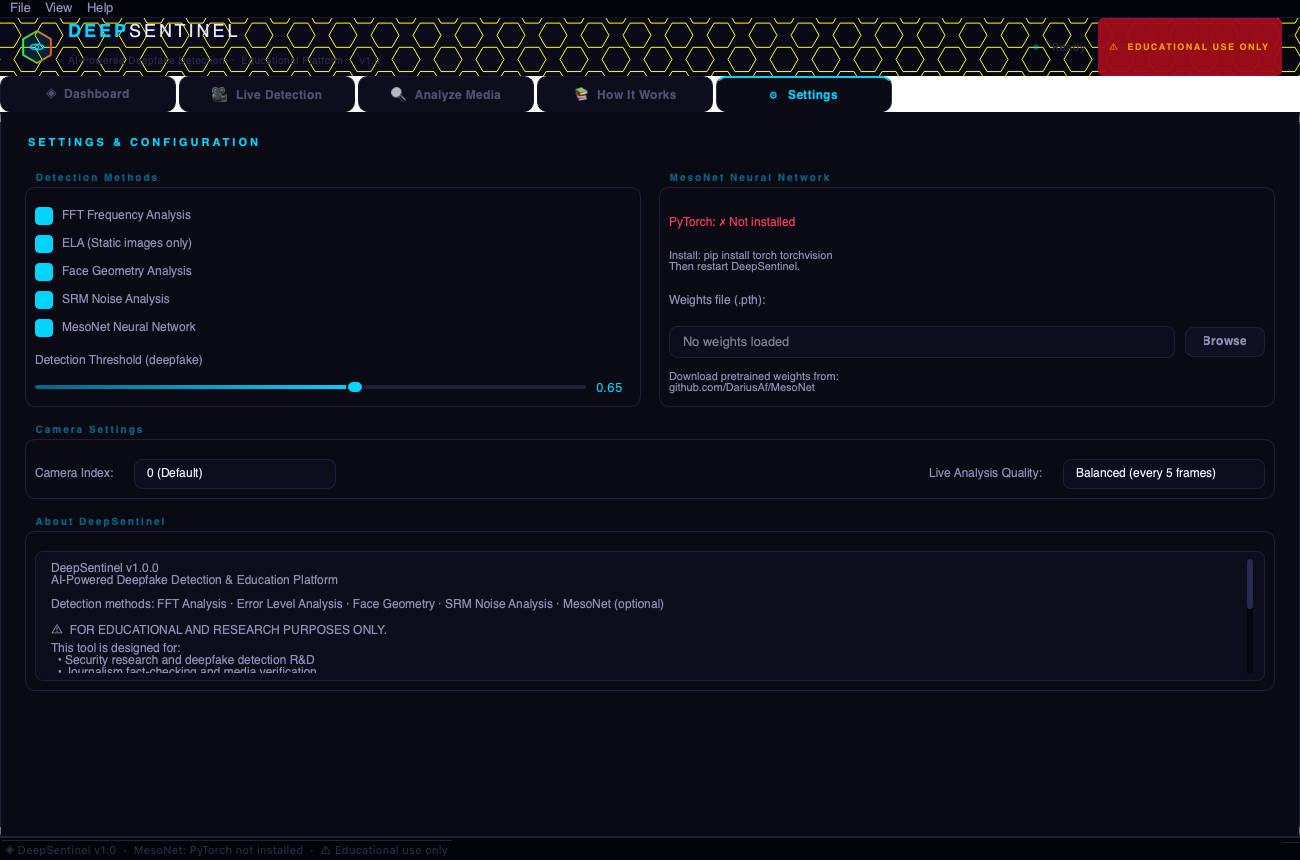Click 'DeepSentinel v1.0' in the status bar
The height and width of the screenshot is (860, 1300).
pos(67,850)
